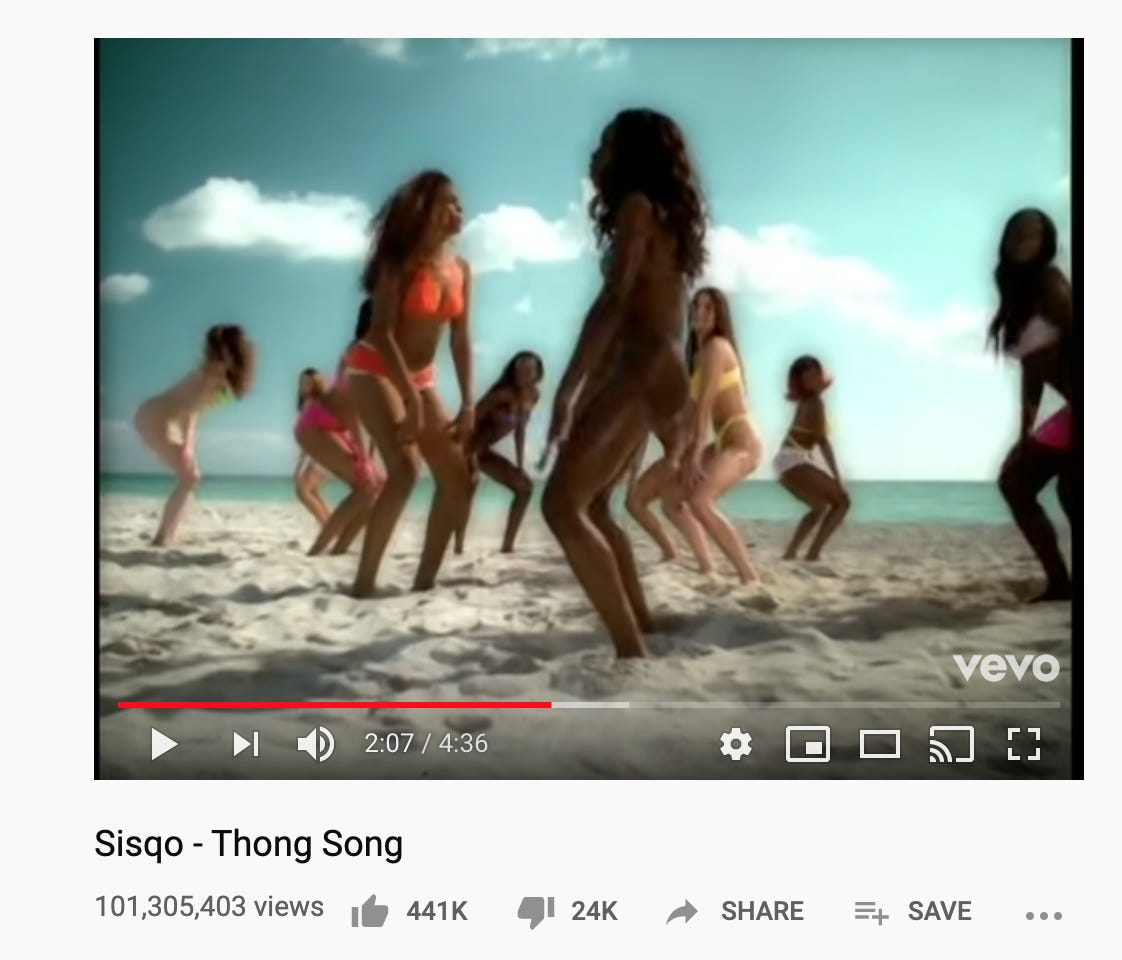Enter full screen mode

point(1023,744)
